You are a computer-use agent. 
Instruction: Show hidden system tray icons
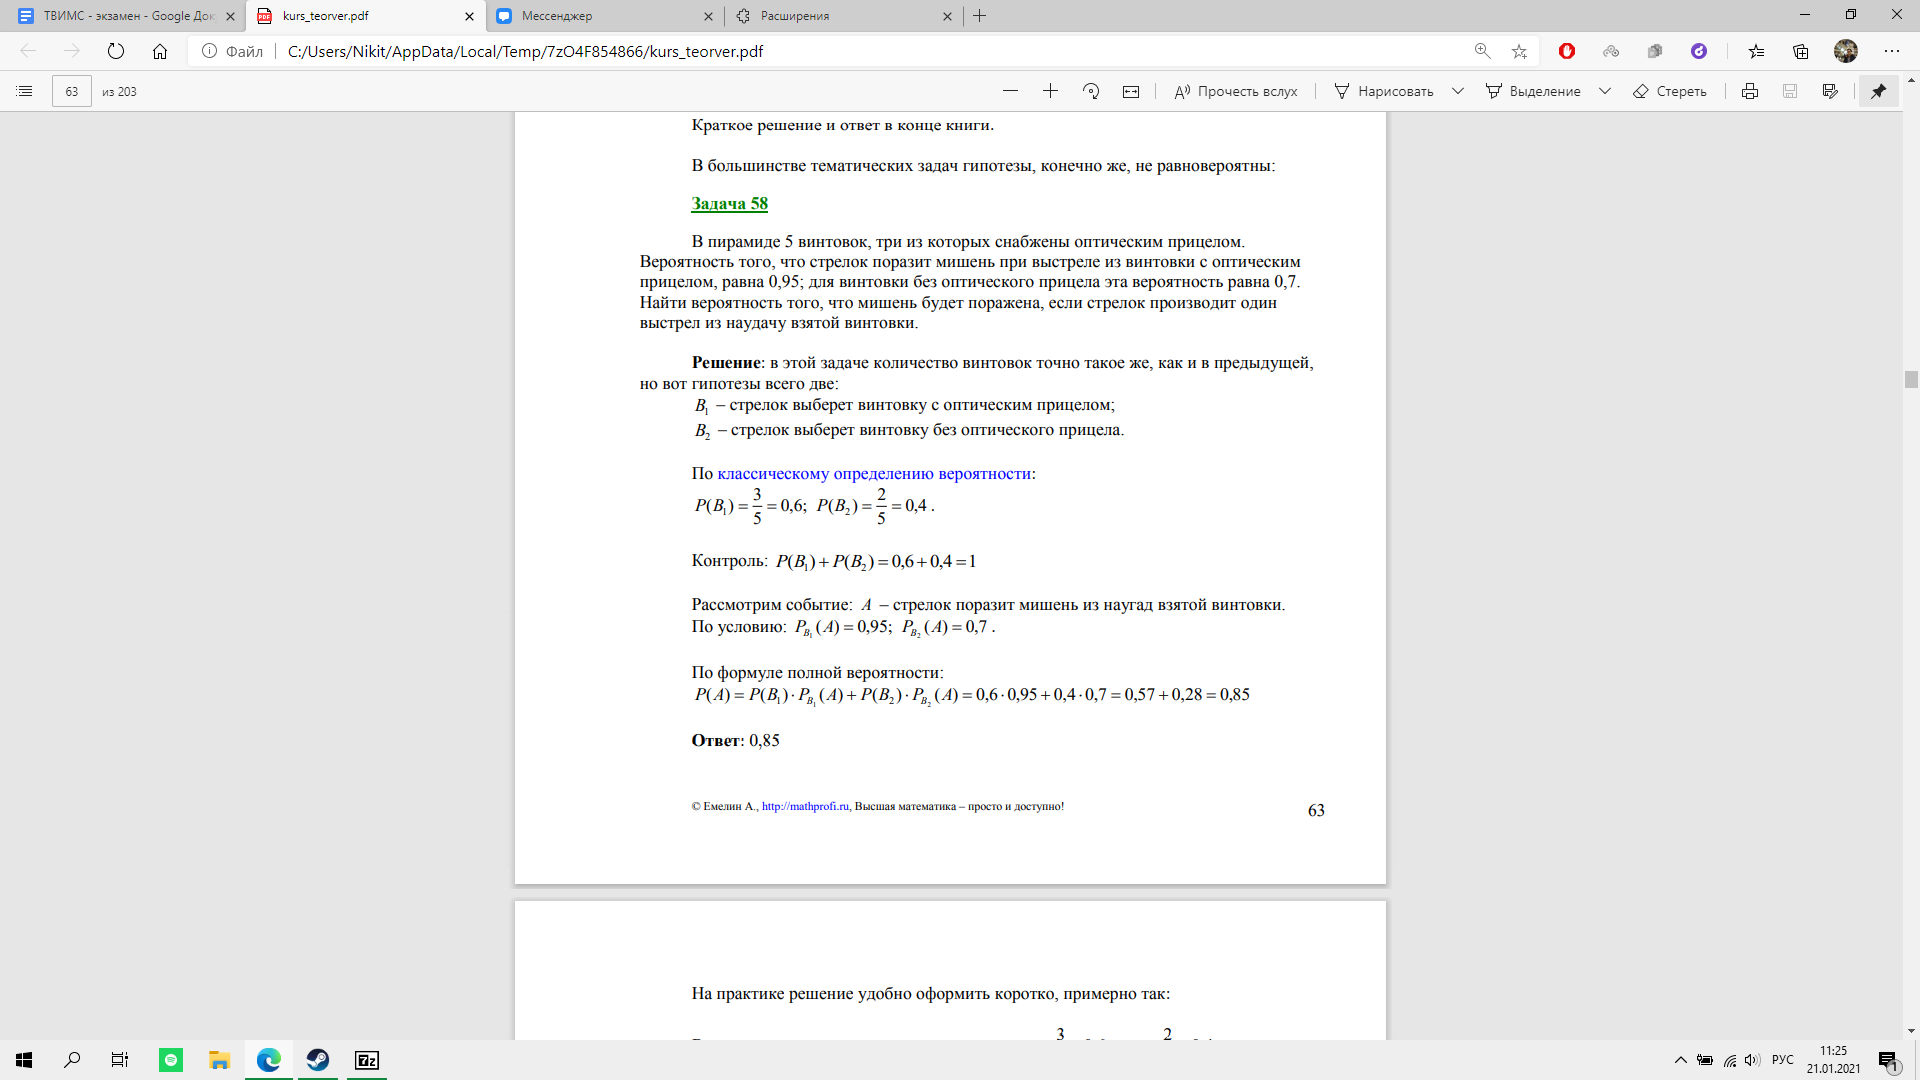point(1680,1060)
